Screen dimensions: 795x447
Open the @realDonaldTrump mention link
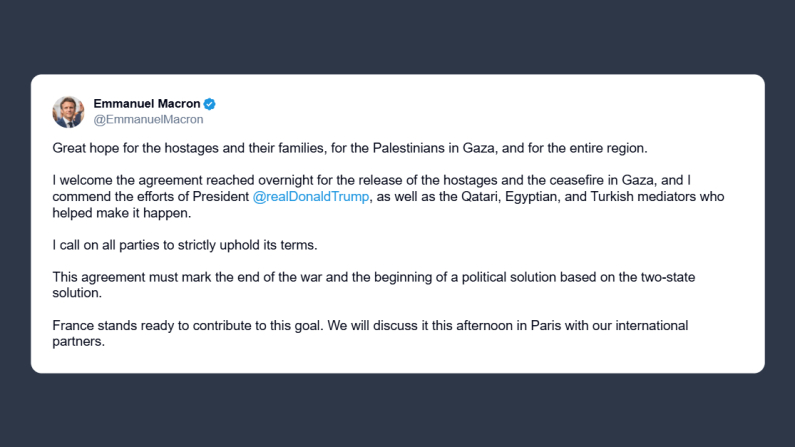click(311, 197)
